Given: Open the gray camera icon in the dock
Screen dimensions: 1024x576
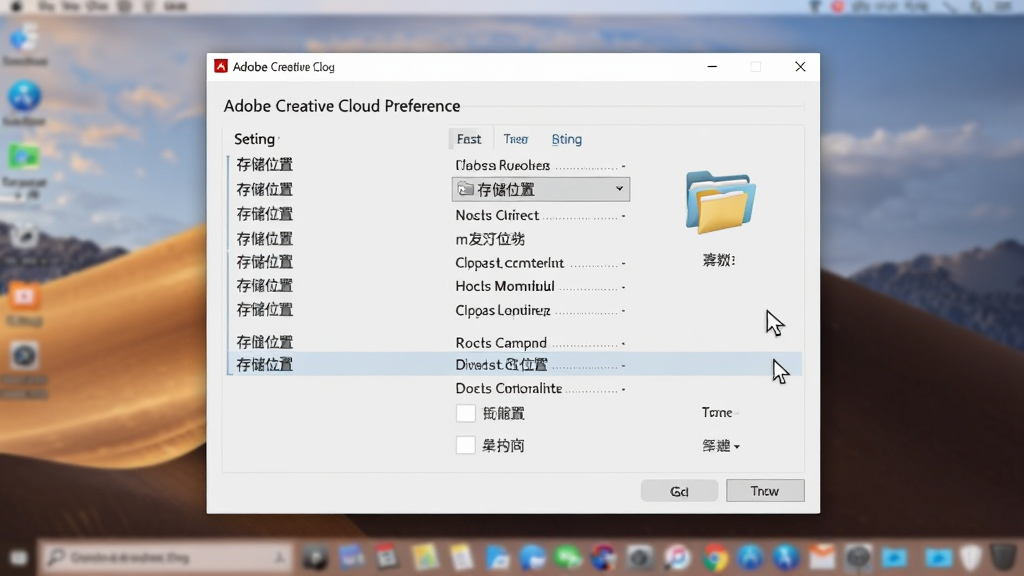Looking at the screenshot, I should [x=639, y=558].
